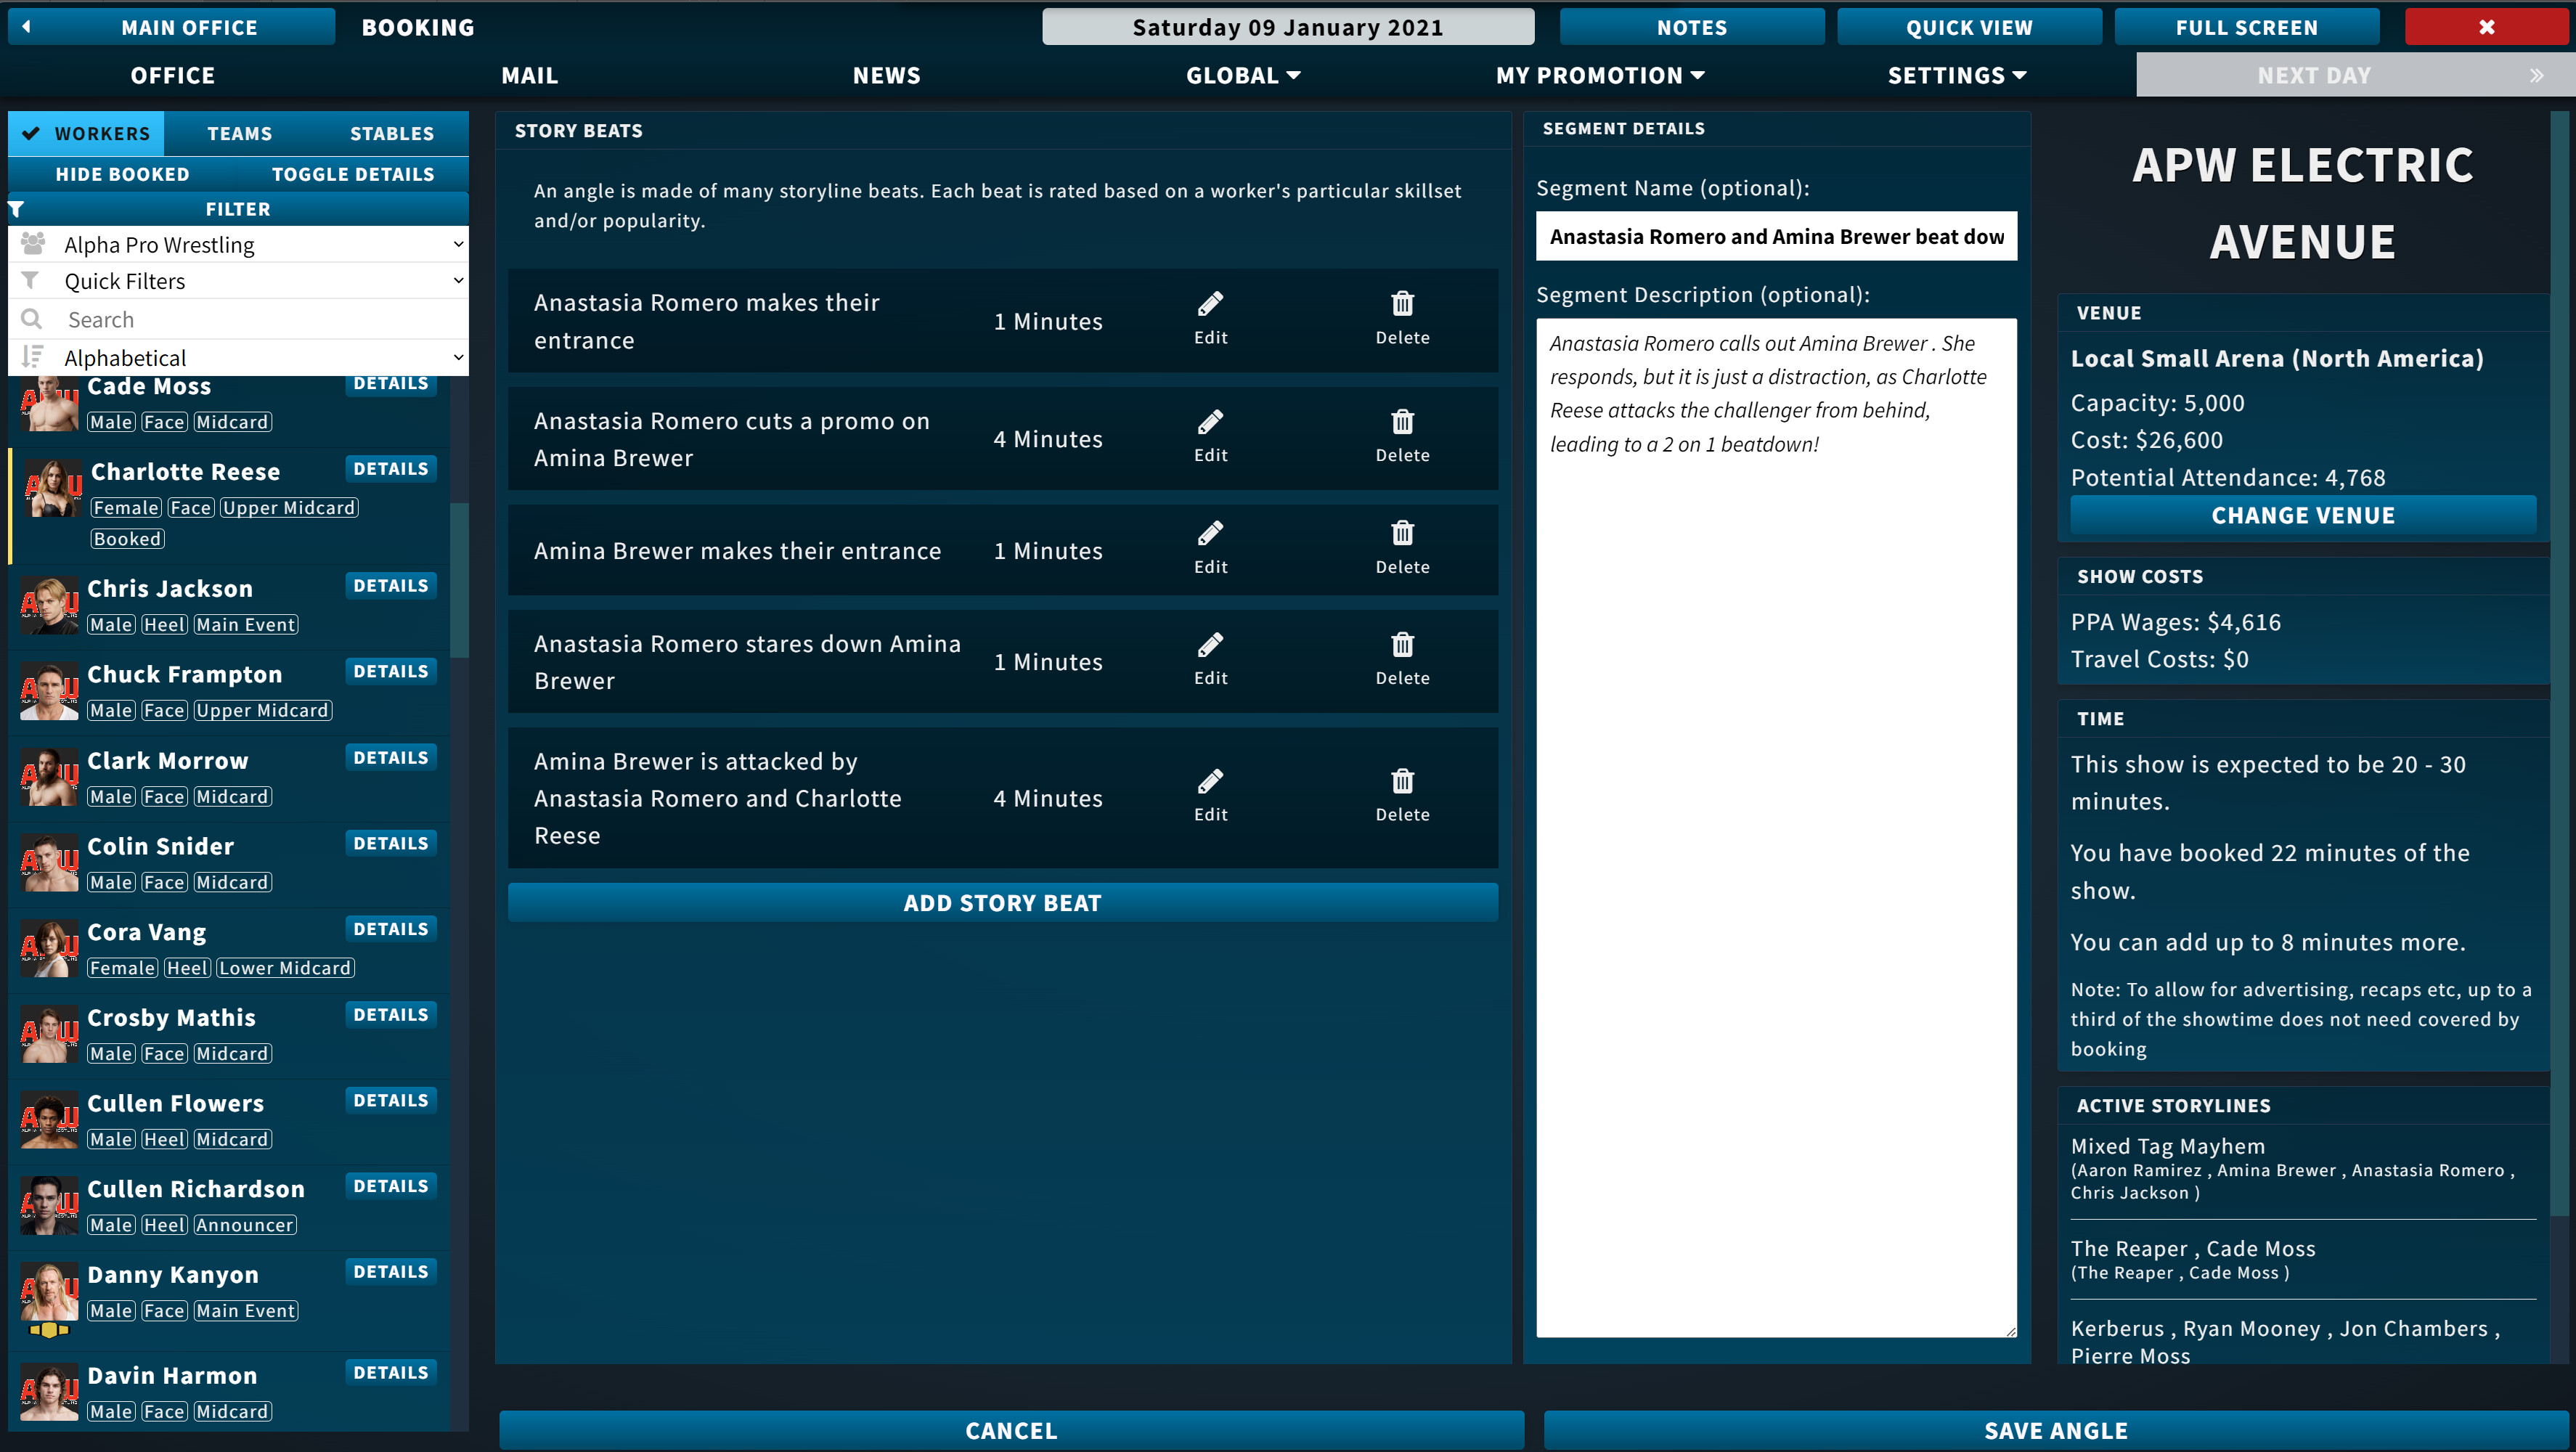This screenshot has height=1452, width=2576.
Task: Click the Change Venue button
Action: [x=2302, y=514]
